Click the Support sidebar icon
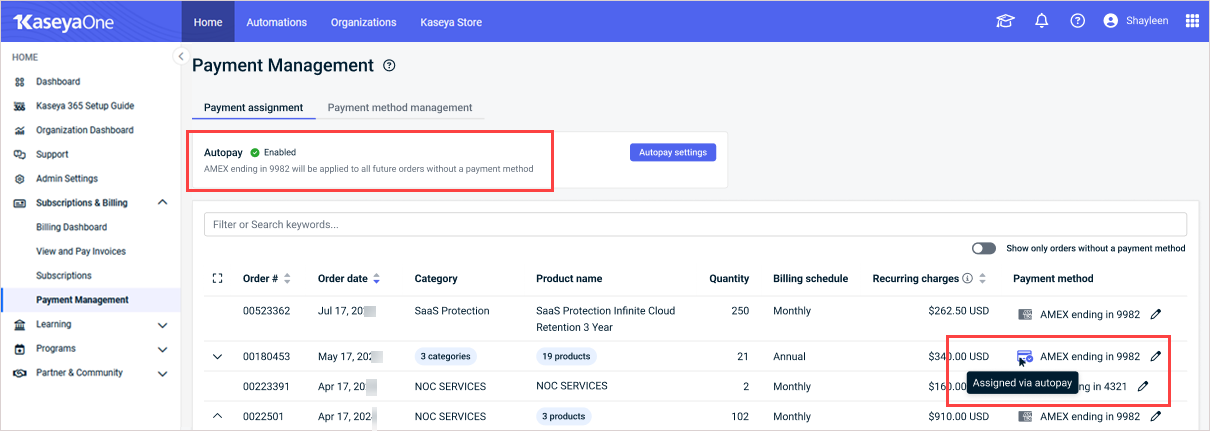Image resolution: width=1210 pixels, height=431 pixels. tap(19, 155)
